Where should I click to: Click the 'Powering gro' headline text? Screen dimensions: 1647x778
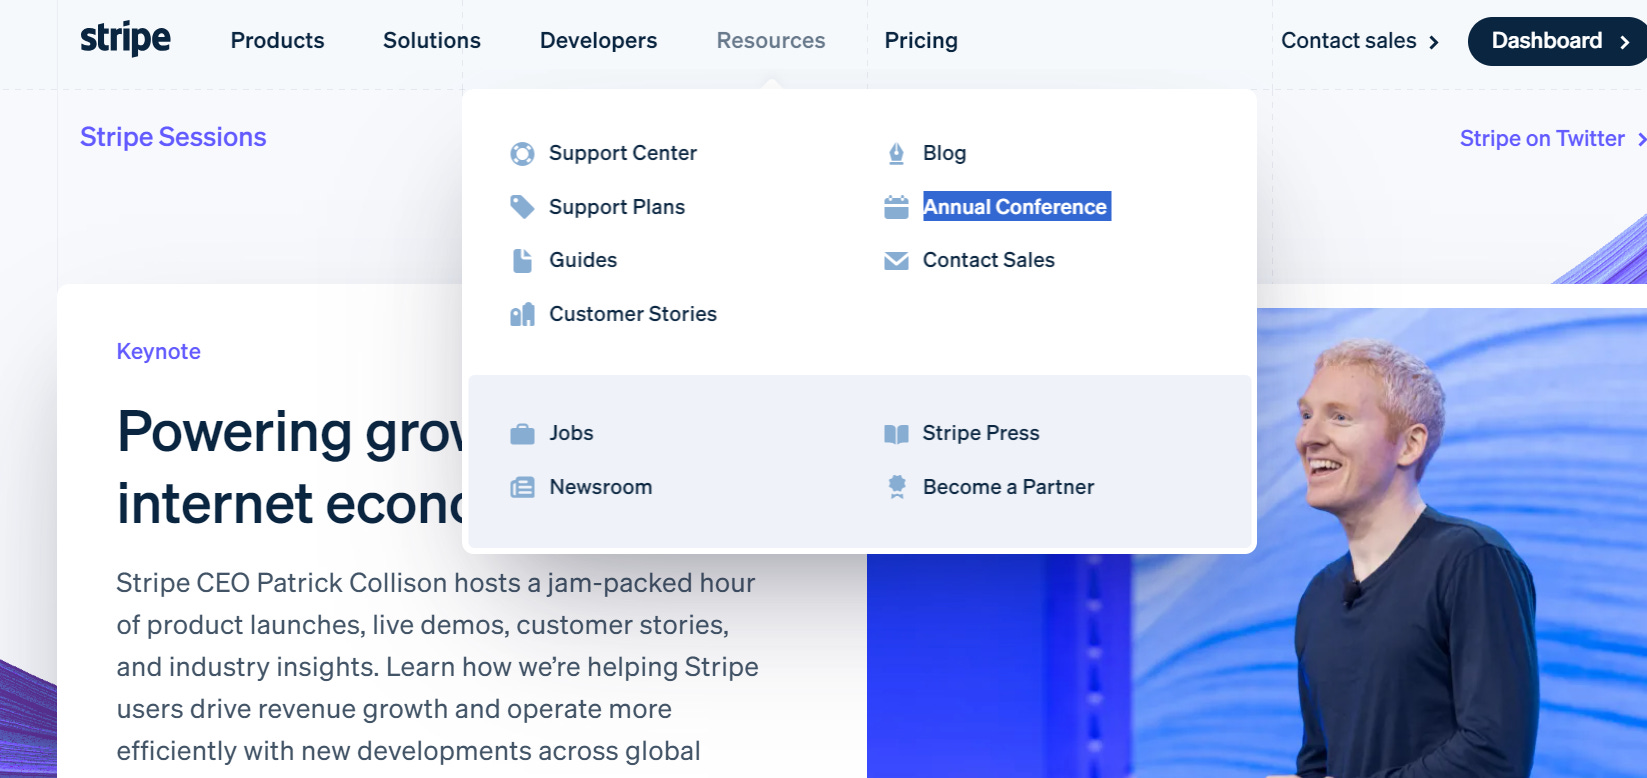tap(290, 433)
